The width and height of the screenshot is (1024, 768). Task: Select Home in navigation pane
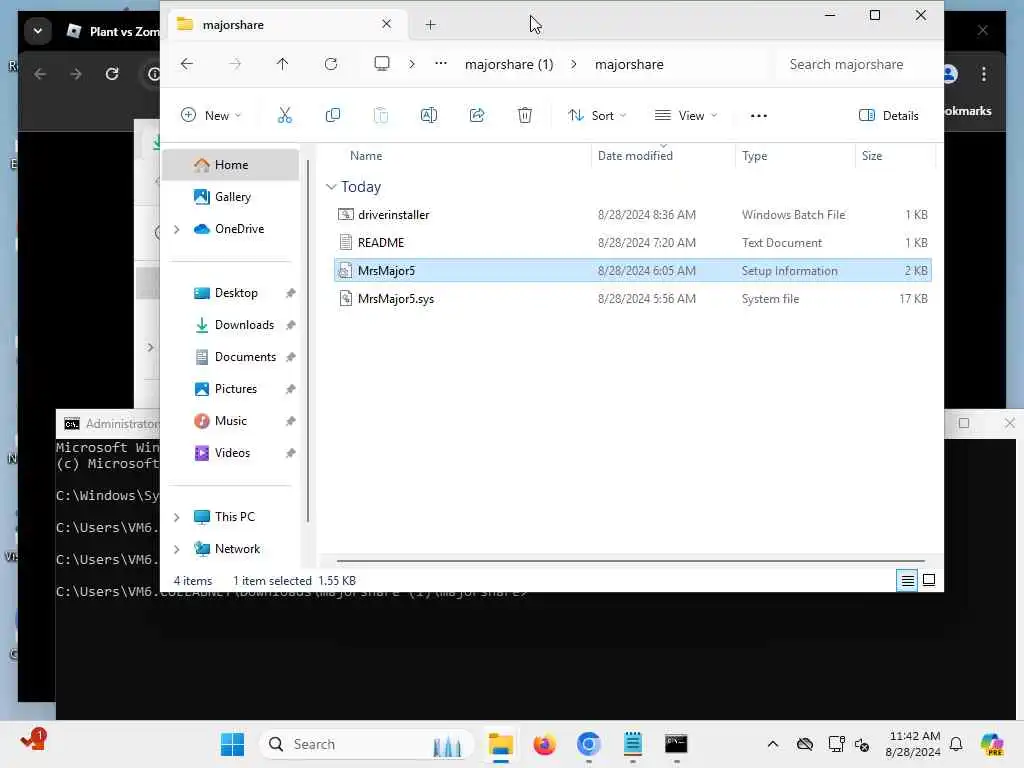tap(231, 165)
